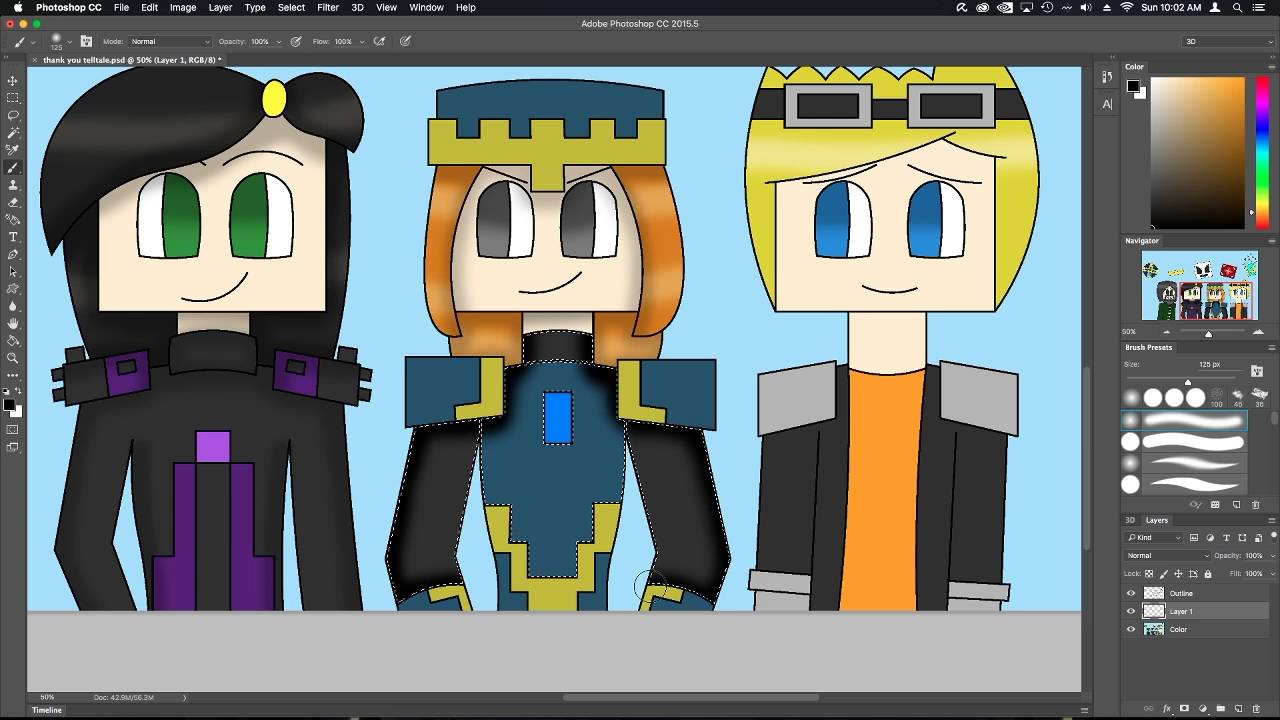Hide the Color layer
The width and height of the screenshot is (1280, 720).
[x=1131, y=629]
